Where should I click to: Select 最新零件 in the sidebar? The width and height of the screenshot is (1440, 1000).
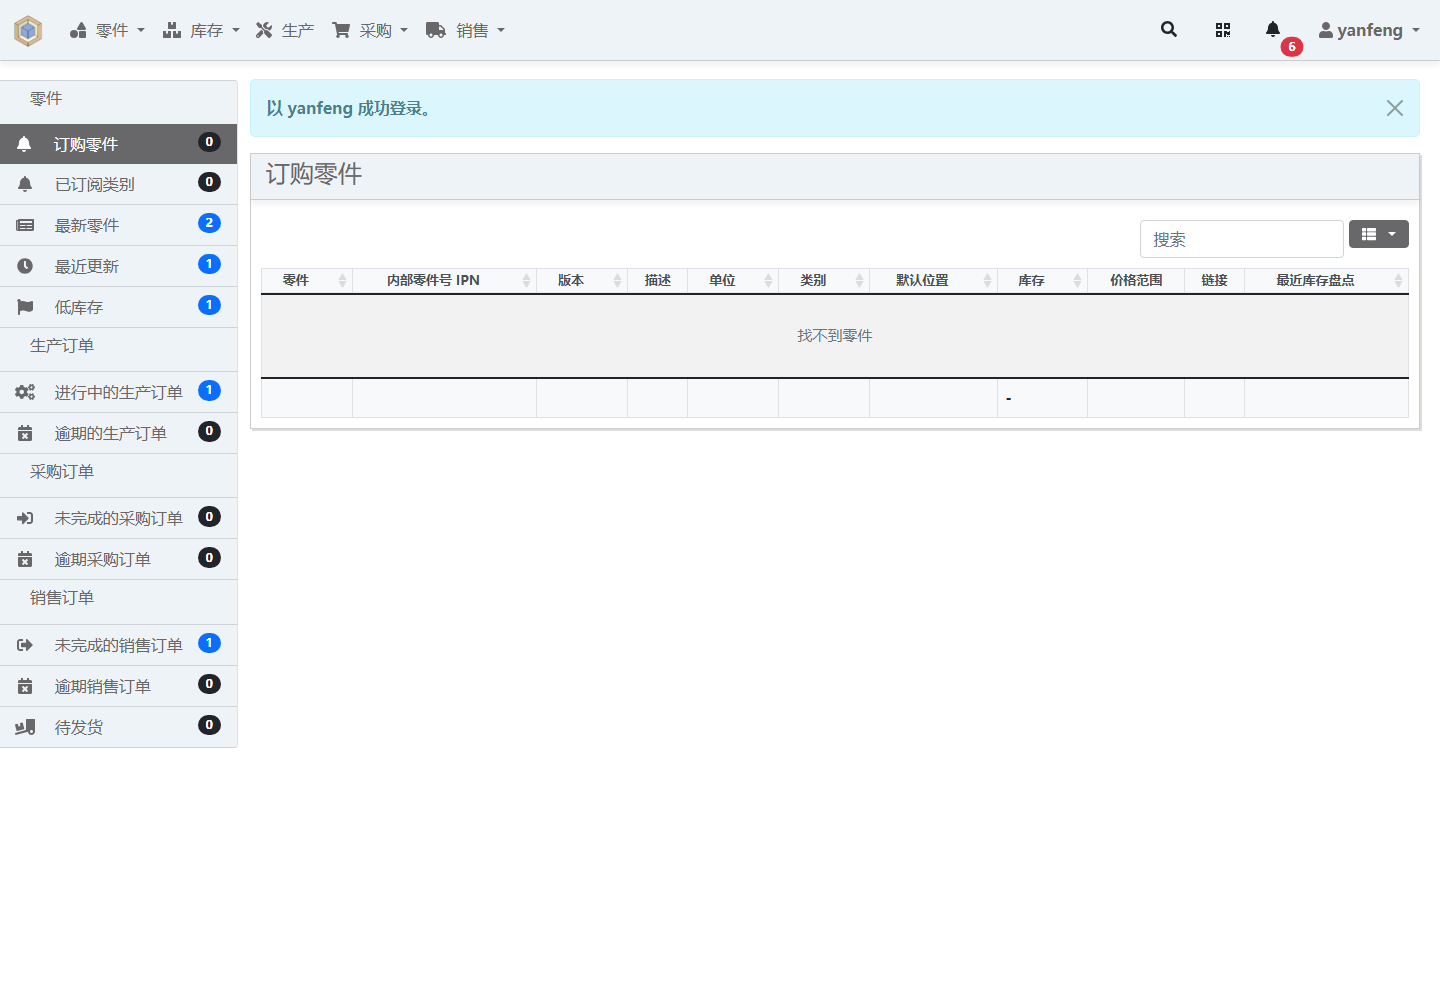tap(118, 225)
